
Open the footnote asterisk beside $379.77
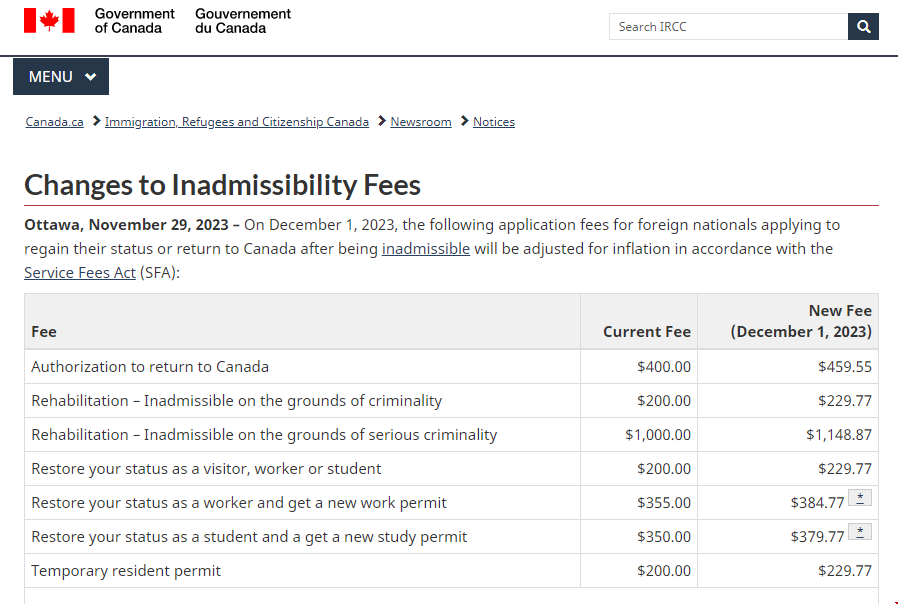860,532
